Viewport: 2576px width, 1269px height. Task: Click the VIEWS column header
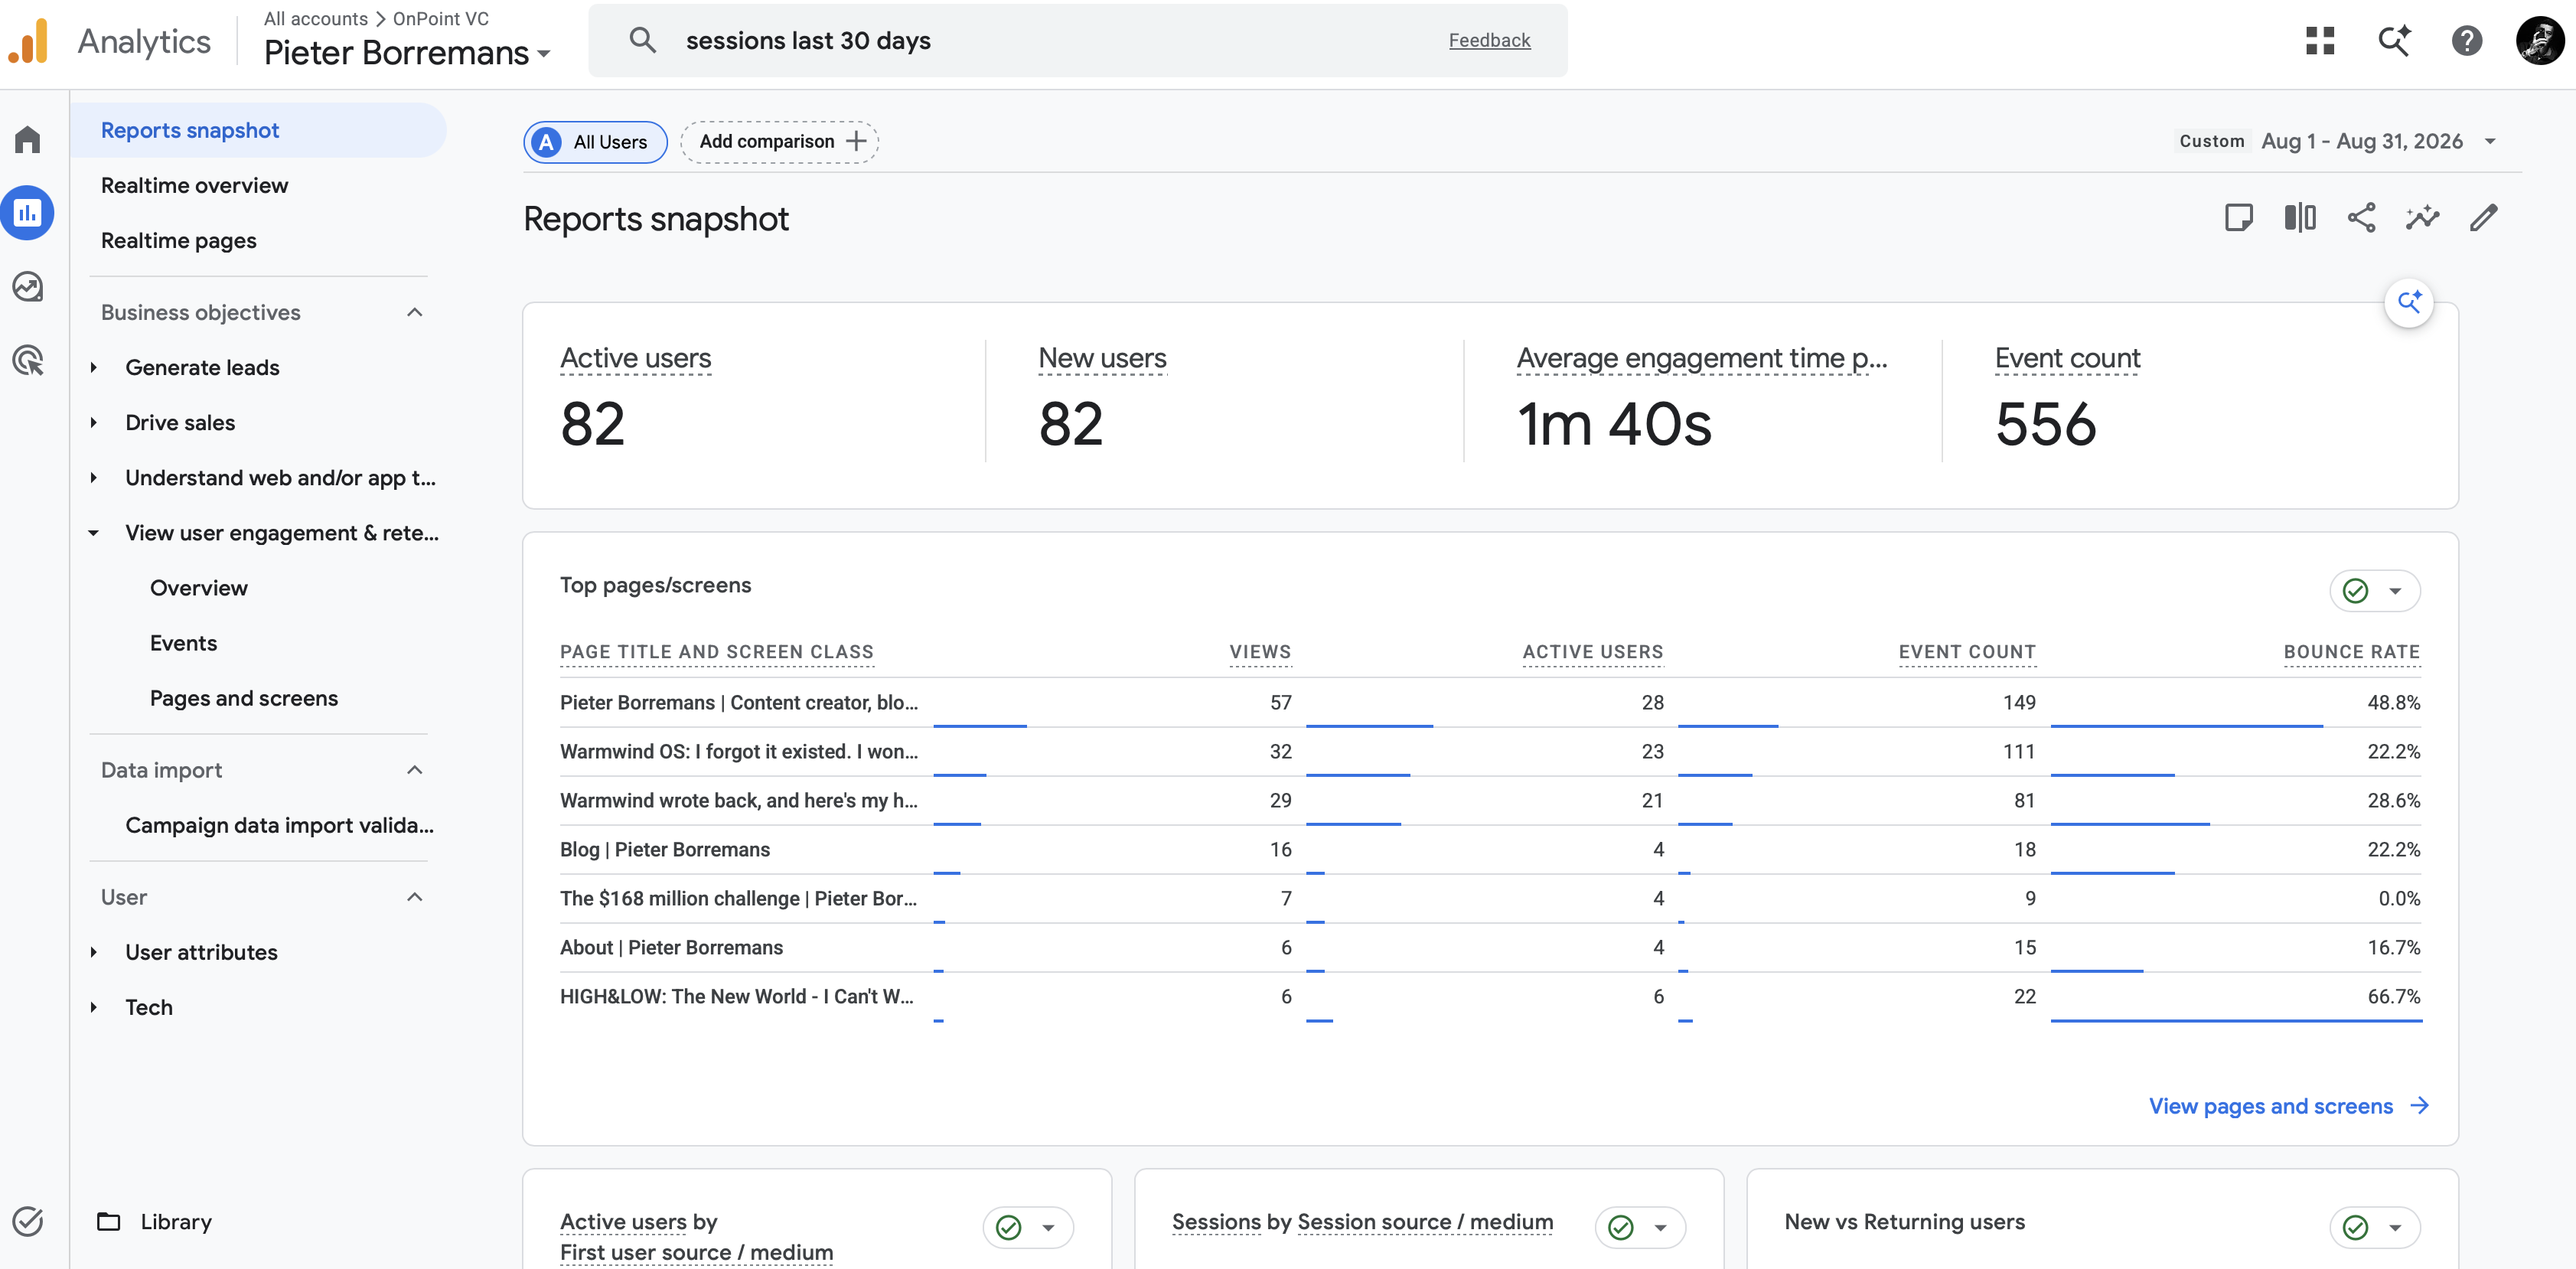point(1260,652)
